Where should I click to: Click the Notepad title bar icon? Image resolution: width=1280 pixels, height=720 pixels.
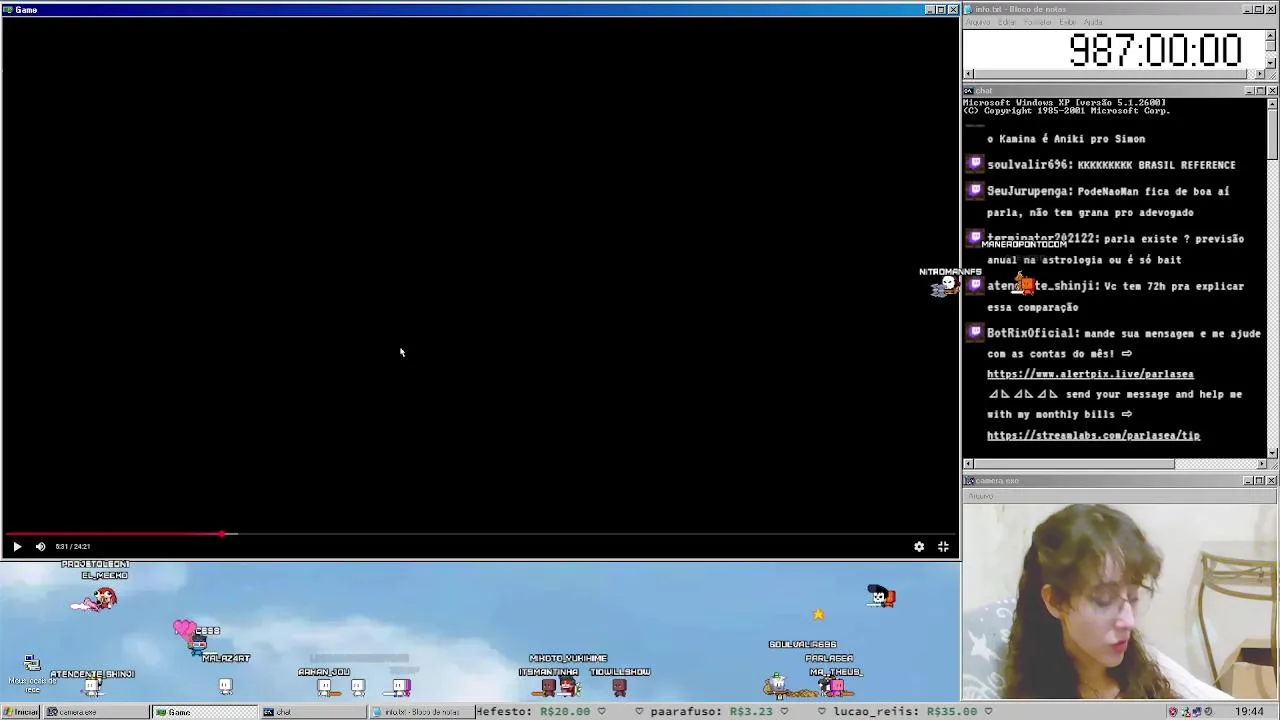(x=969, y=9)
